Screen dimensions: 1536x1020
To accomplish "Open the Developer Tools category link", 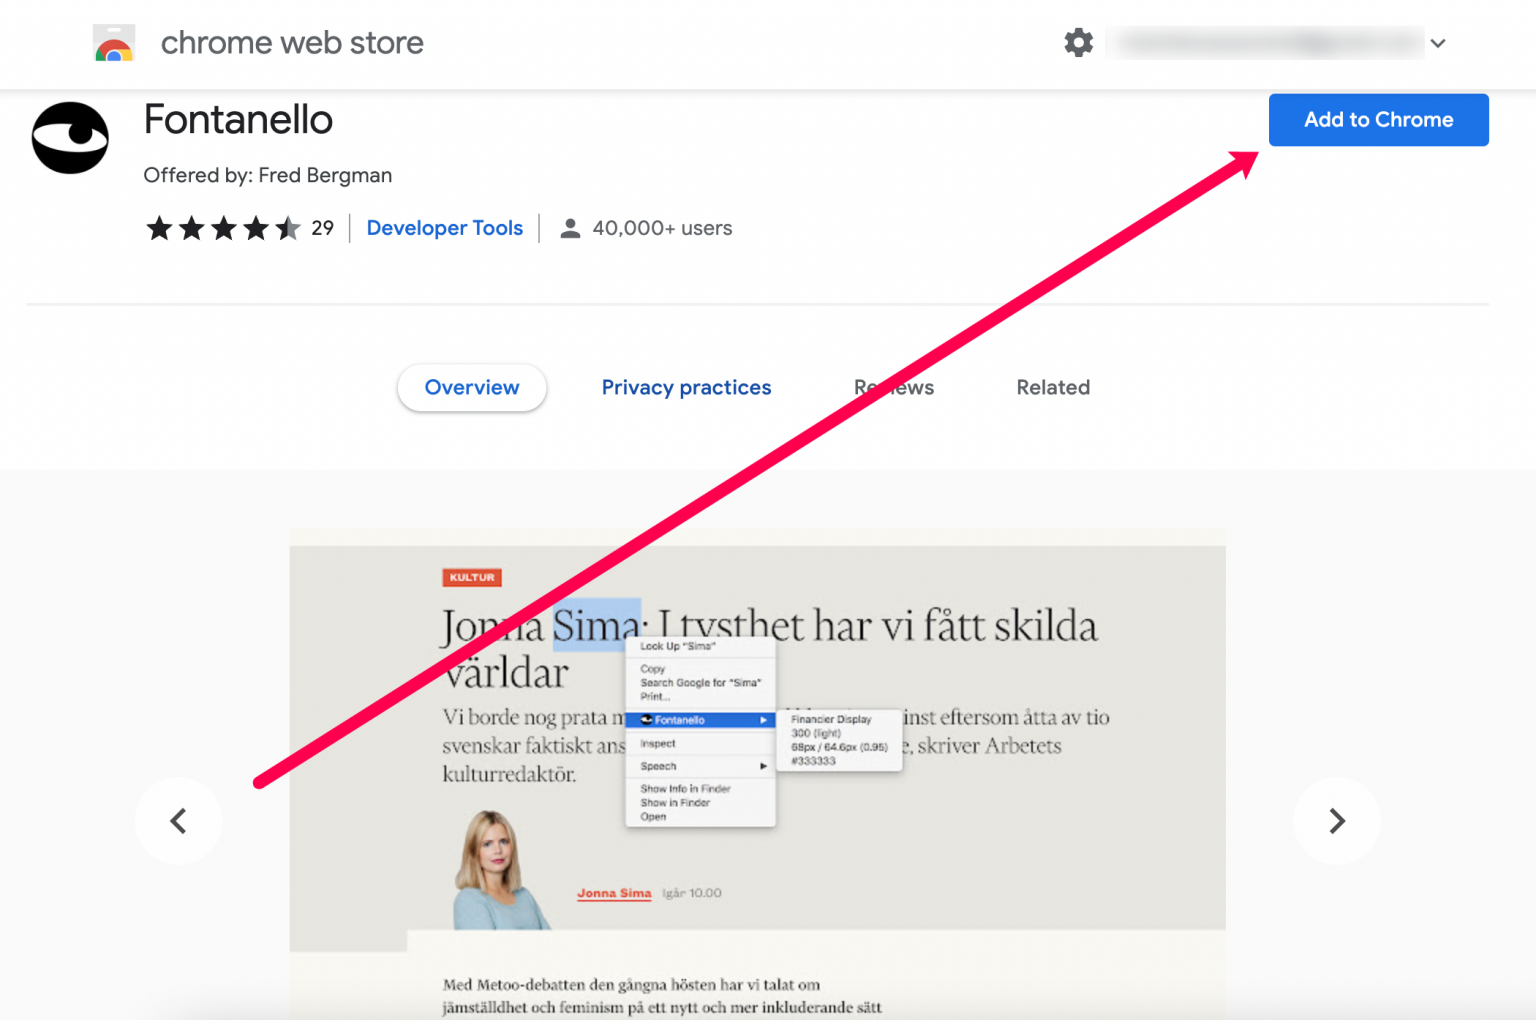I will (445, 227).
